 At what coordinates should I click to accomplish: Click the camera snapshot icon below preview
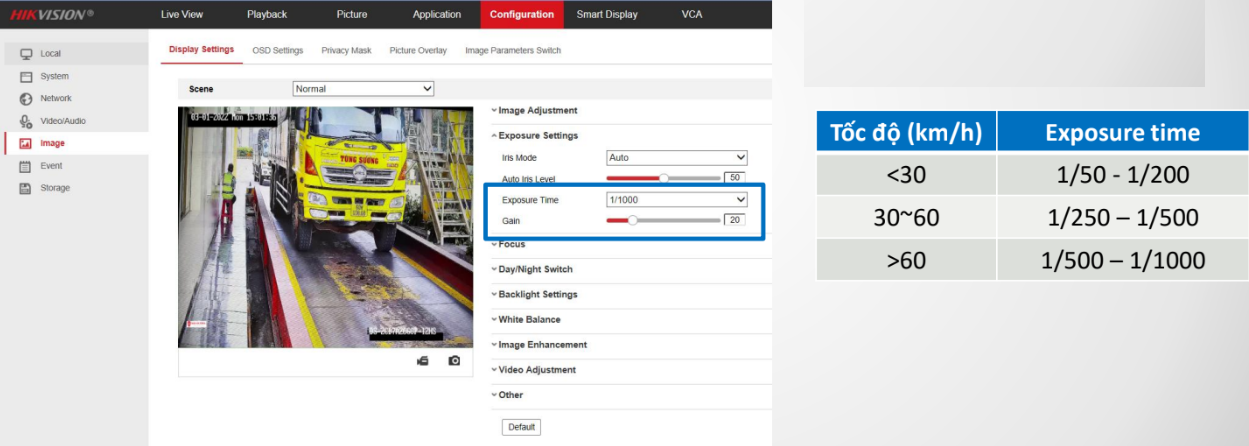(454, 360)
